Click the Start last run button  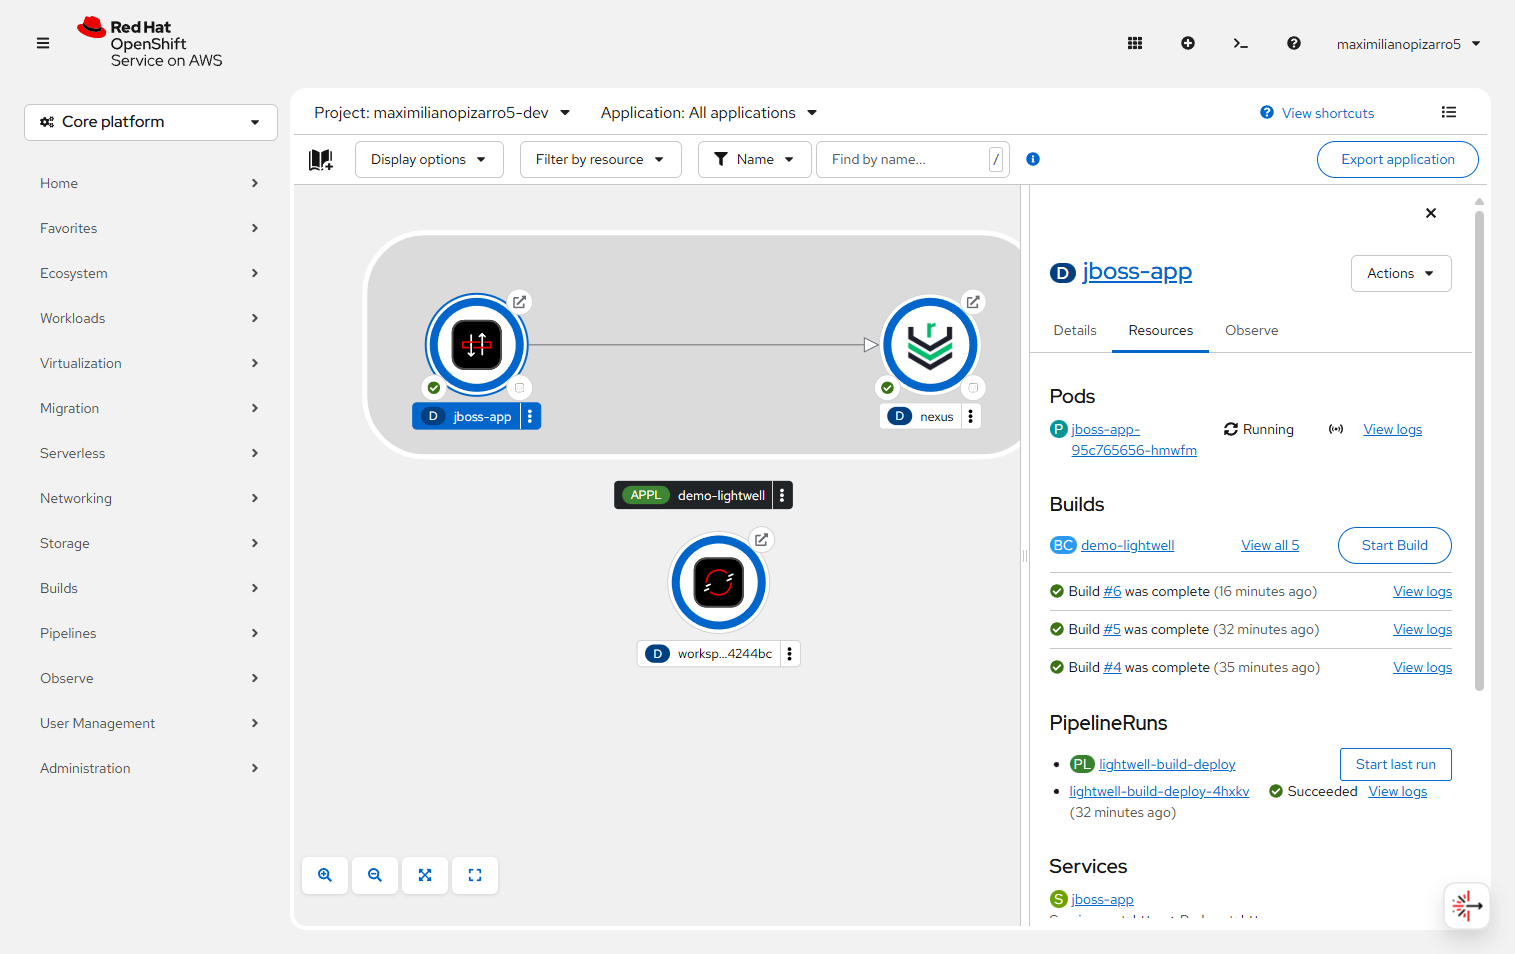coord(1395,764)
